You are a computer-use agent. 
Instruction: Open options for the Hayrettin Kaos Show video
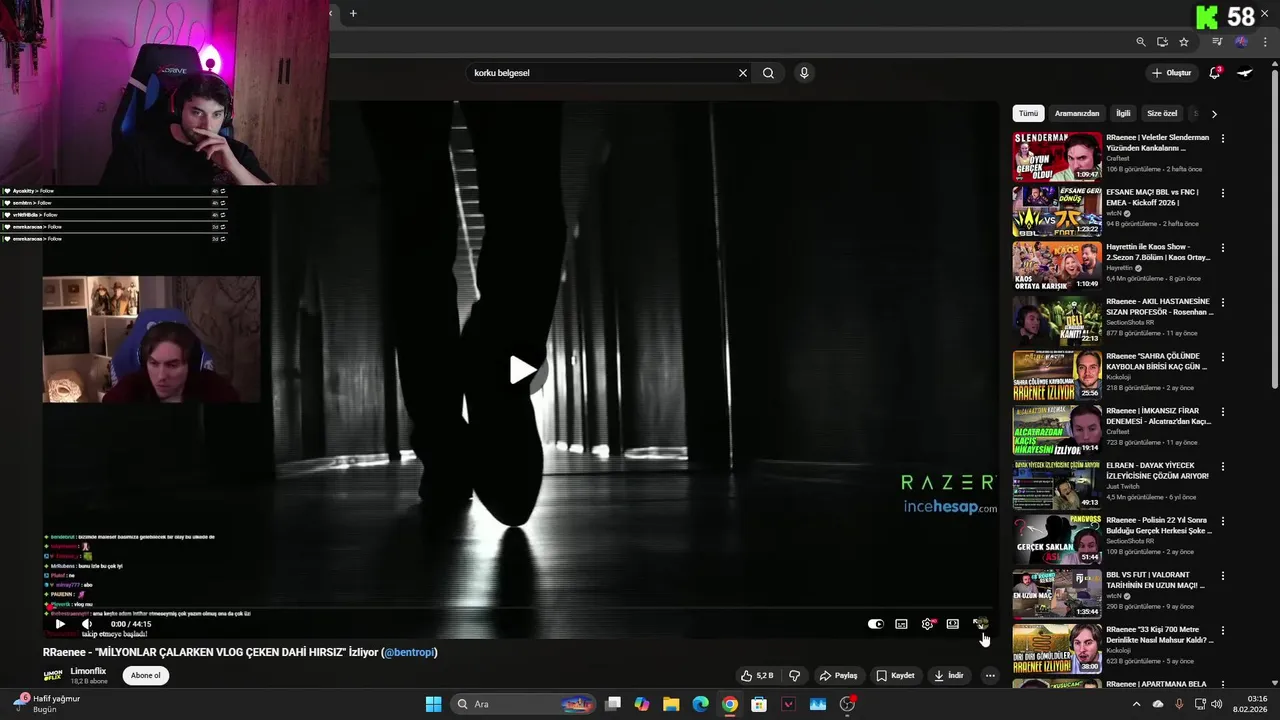click(x=1222, y=247)
